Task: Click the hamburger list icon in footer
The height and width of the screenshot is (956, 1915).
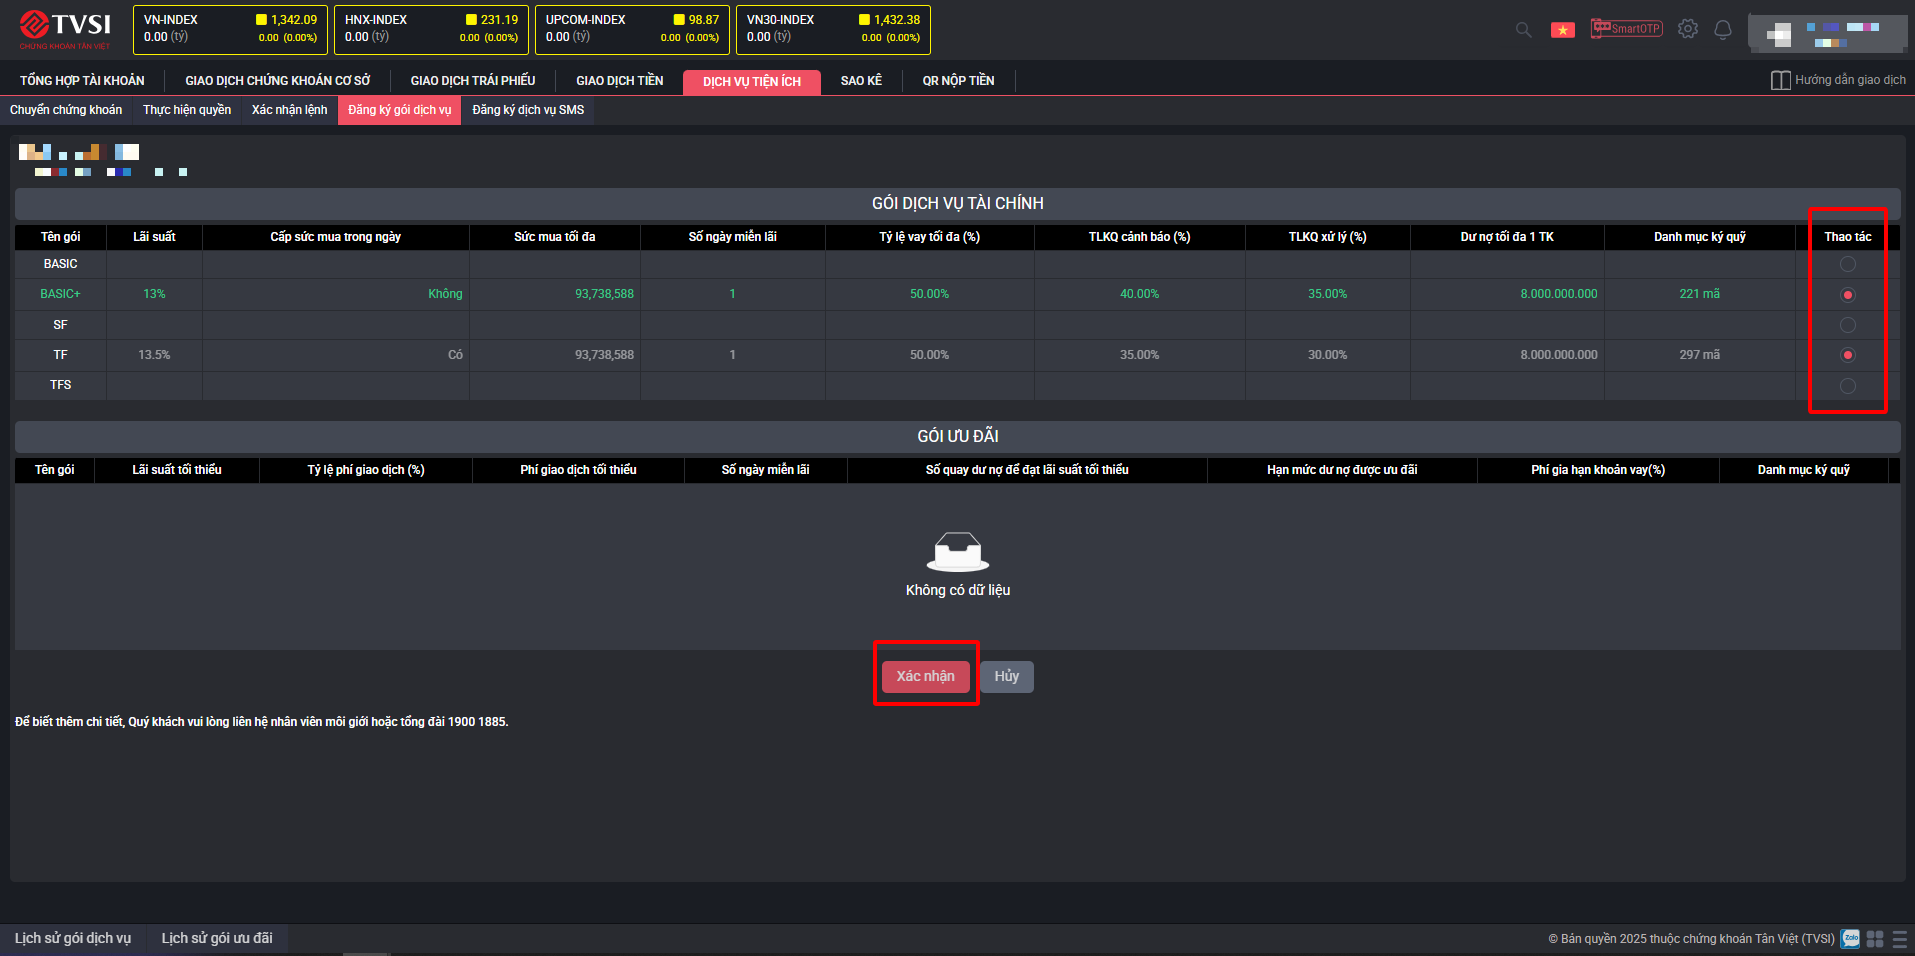Action: click(1899, 939)
